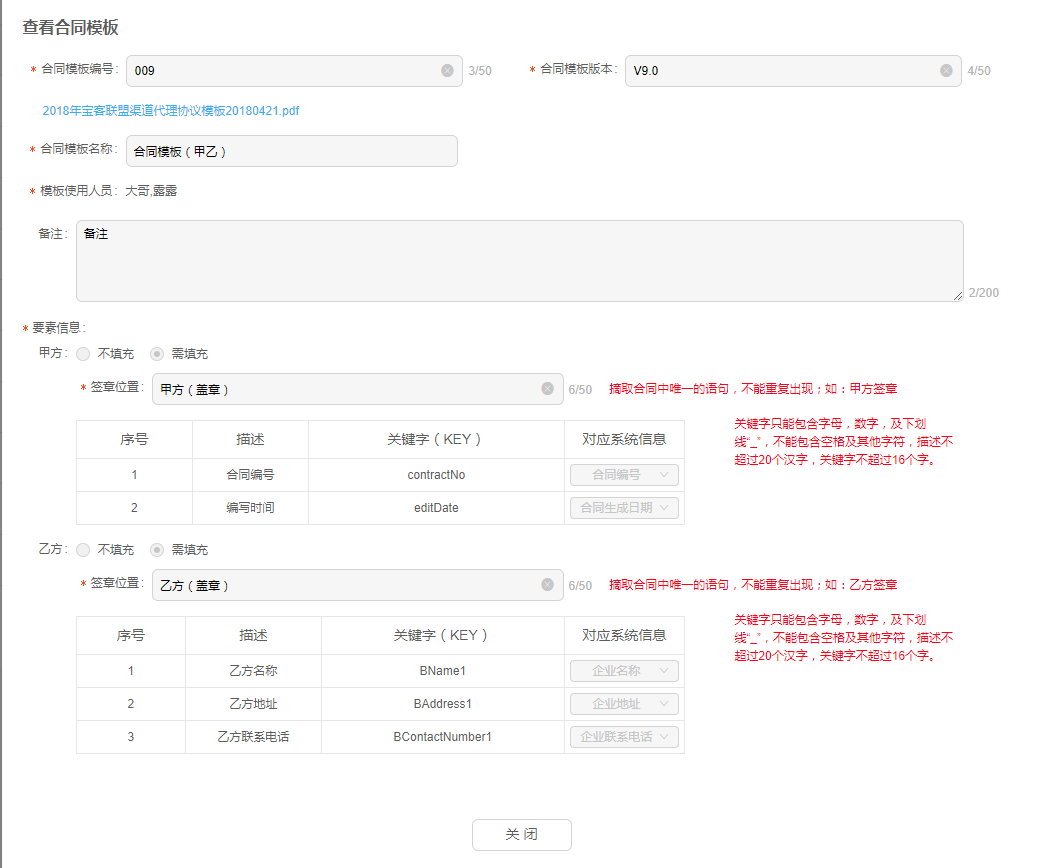The height and width of the screenshot is (868, 1041).
Task: Expand the 企业名称 dropdown
Action: tap(624, 671)
